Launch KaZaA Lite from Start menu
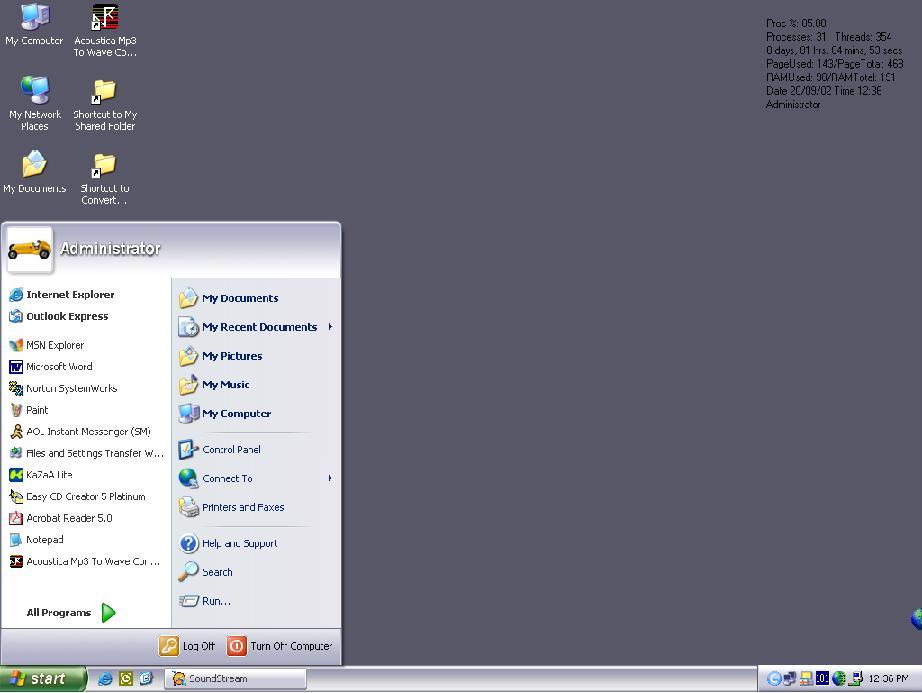This screenshot has height=693, width=922. pos(49,475)
